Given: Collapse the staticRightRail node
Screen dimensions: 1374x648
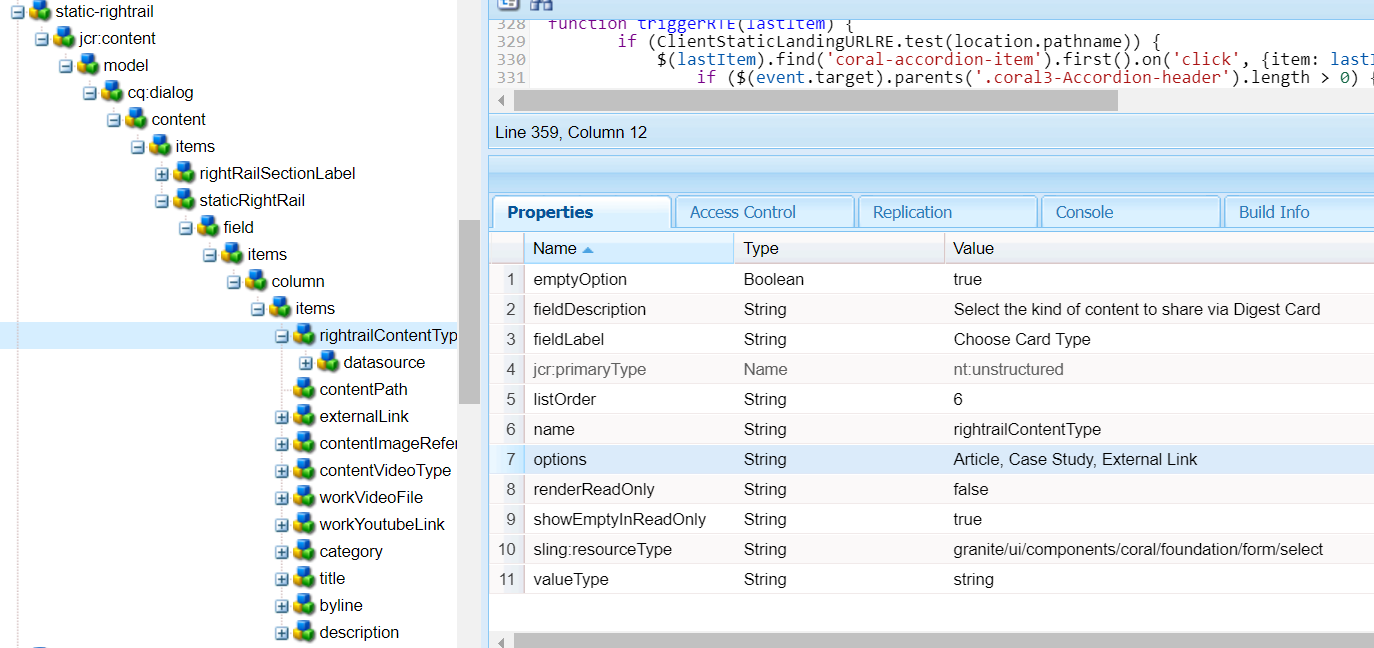Looking at the screenshot, I should (x=161, y=200).
